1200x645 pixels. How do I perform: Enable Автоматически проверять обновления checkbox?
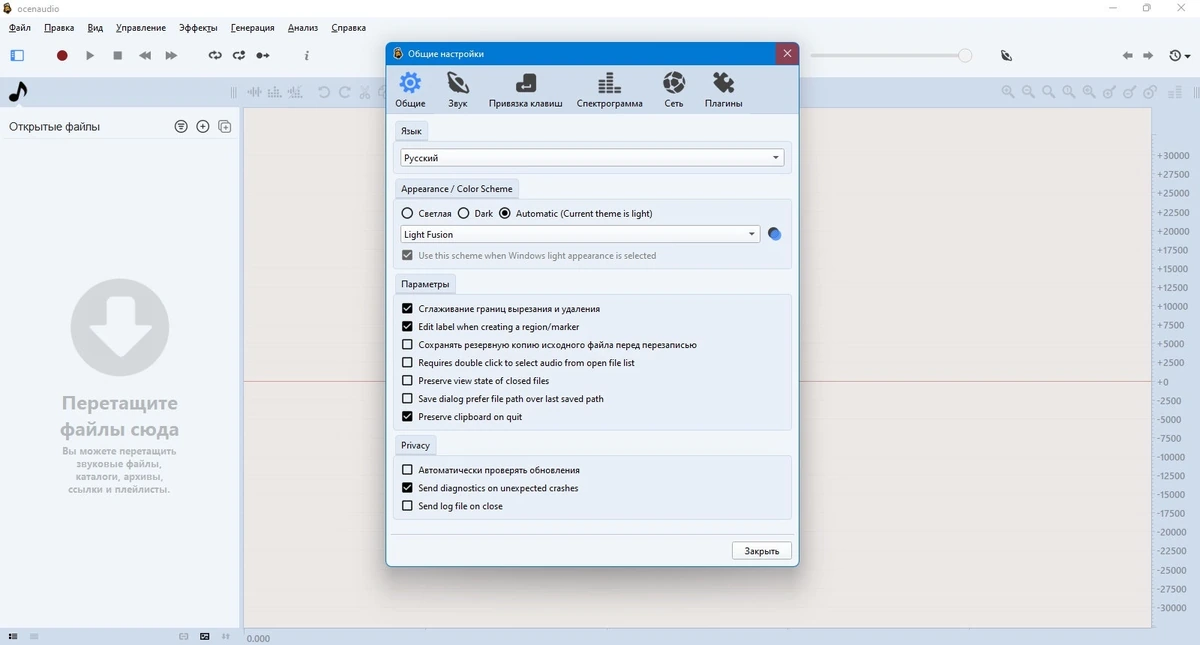click(407, 470)
